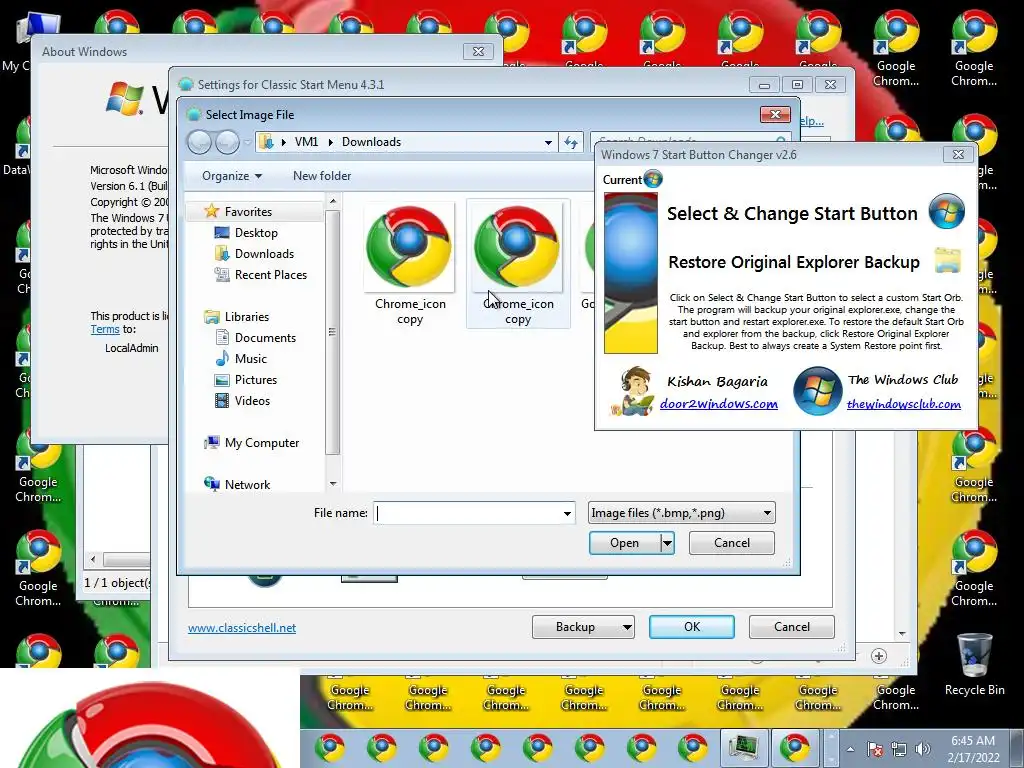Go back in Select Image File dialog
This screenshot has width=1024, height=768.
coord(200,142)
